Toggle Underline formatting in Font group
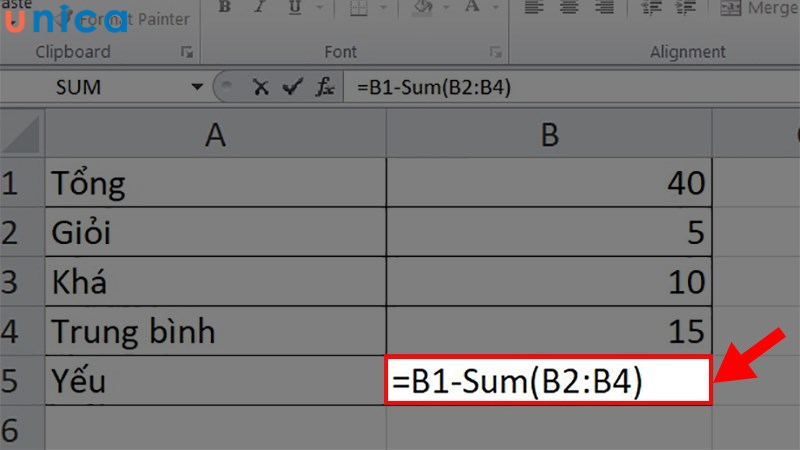Viewport: 800px width, 450px height. coord(295,7)
